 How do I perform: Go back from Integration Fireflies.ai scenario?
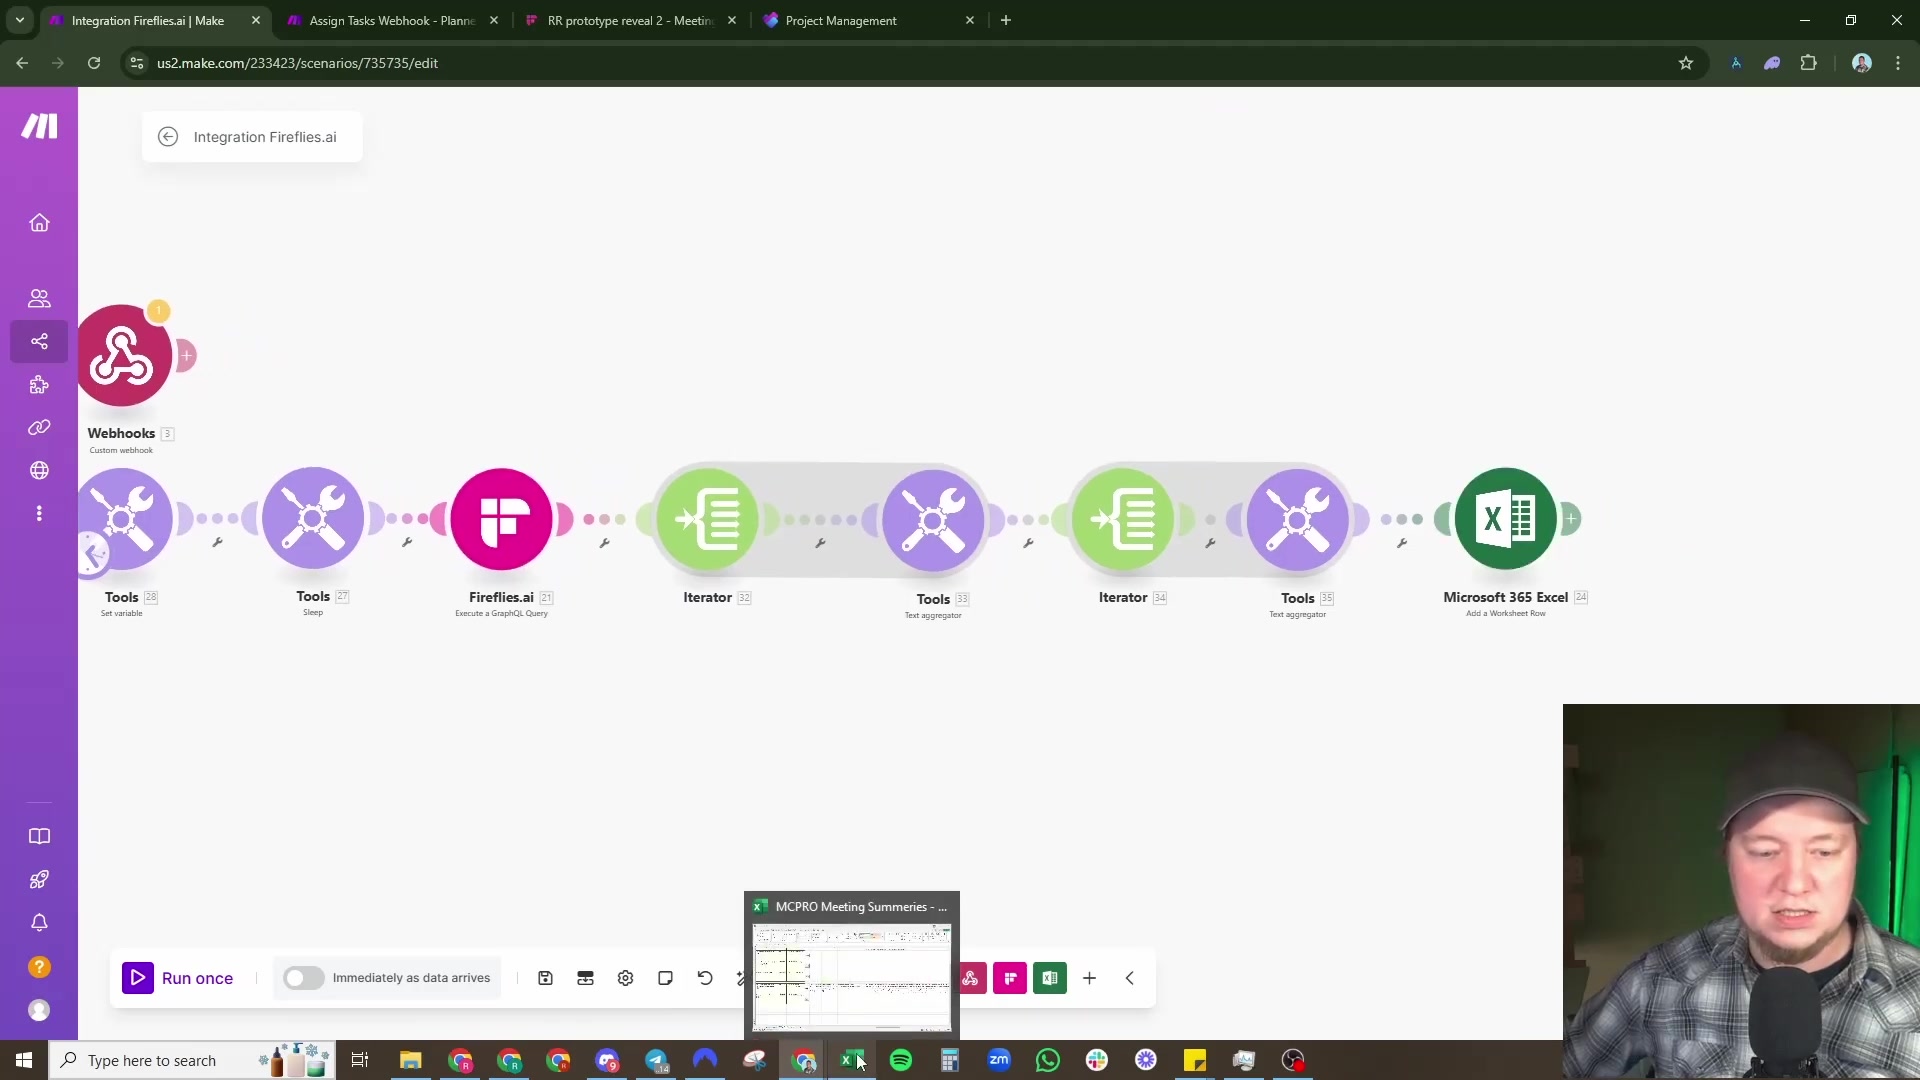168,137
